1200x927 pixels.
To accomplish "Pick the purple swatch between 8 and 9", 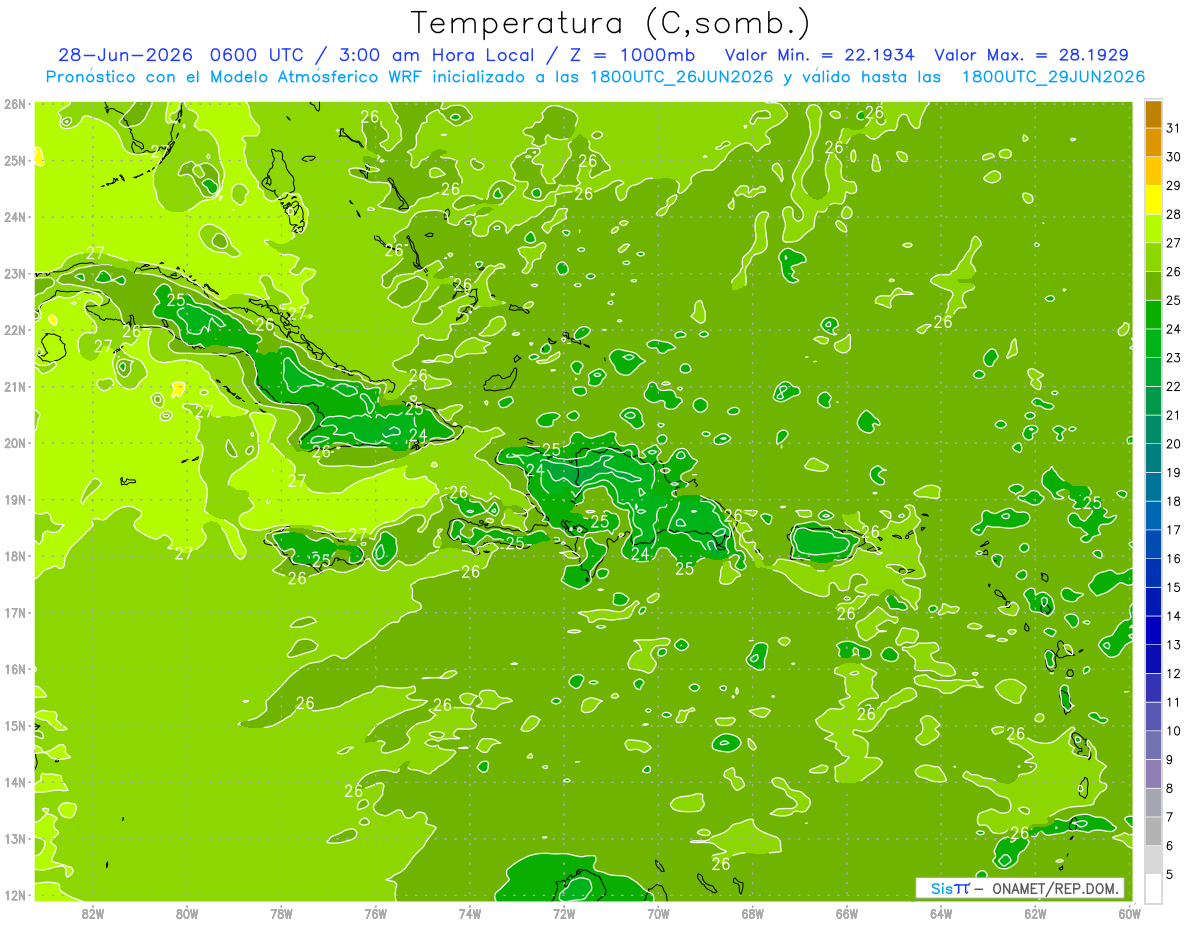I will [x=1153, y=774].
